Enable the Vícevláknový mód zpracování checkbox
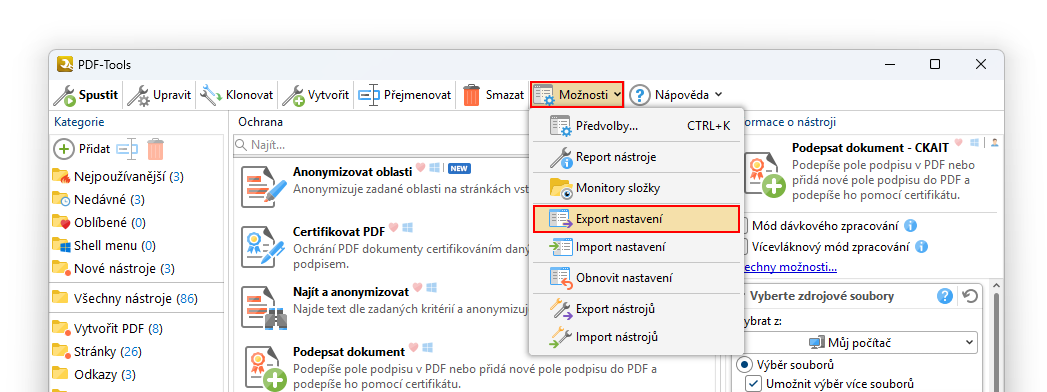 (x=743, y=247)
